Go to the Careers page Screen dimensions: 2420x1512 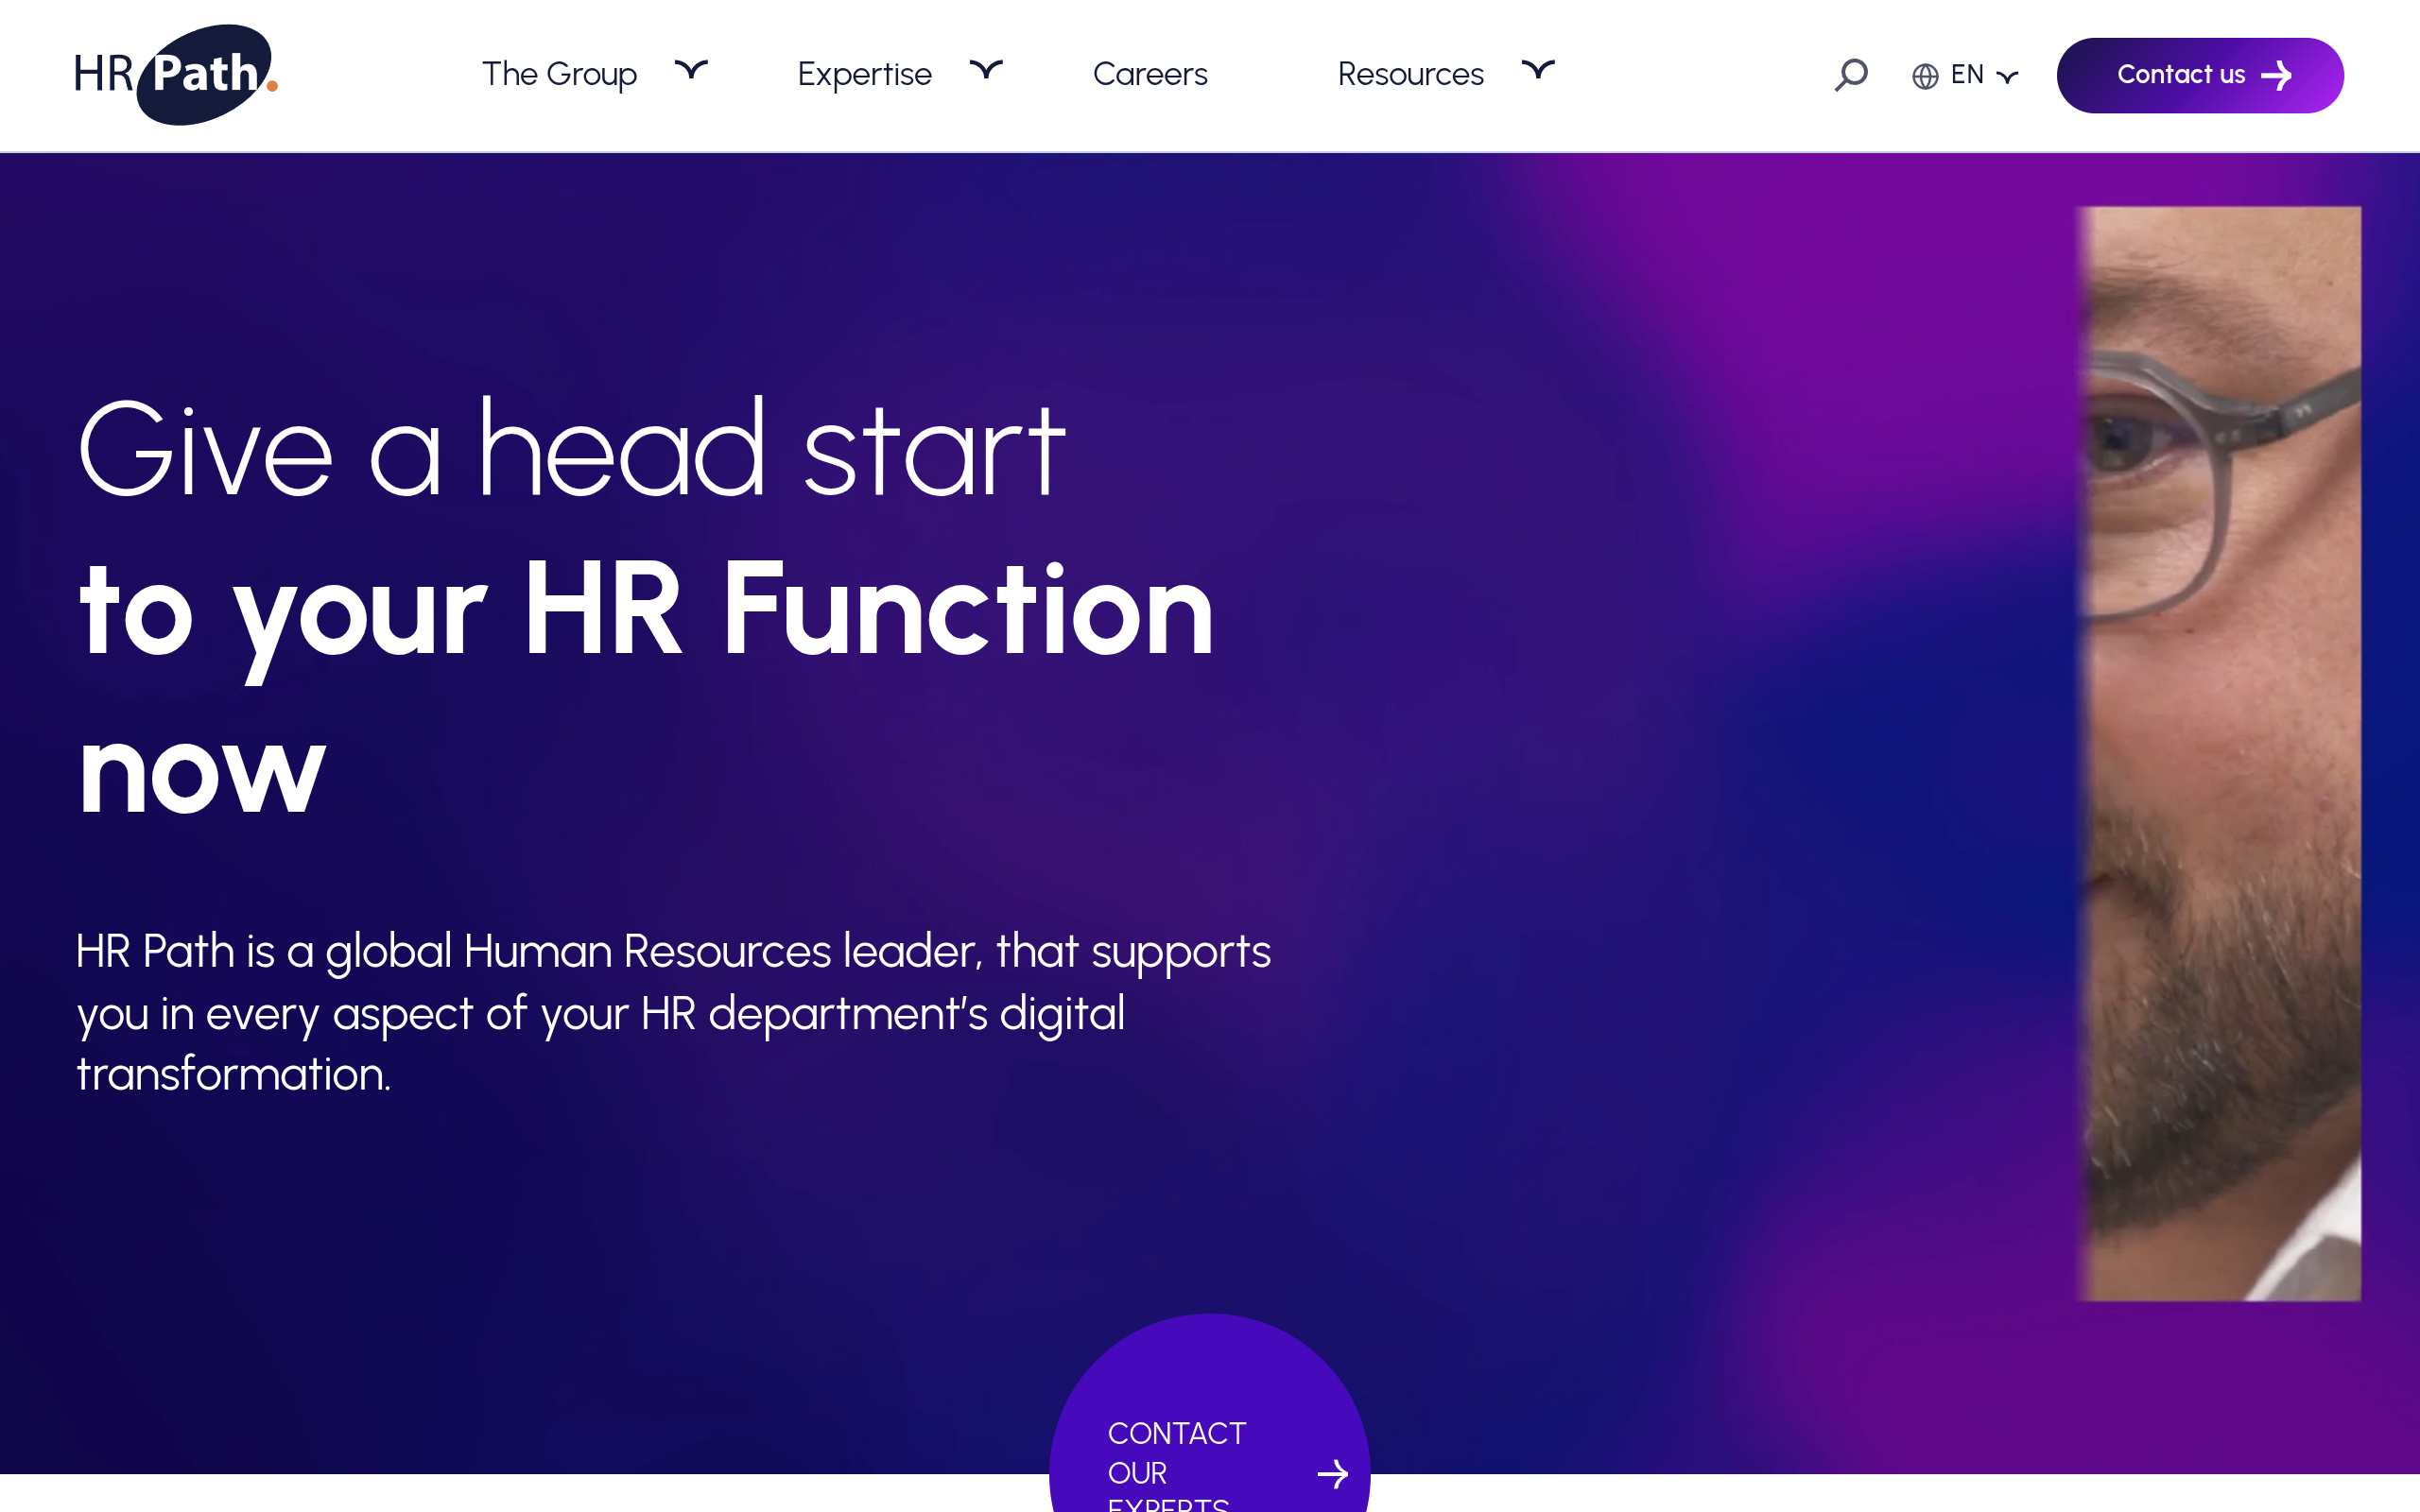[1150, 75]
